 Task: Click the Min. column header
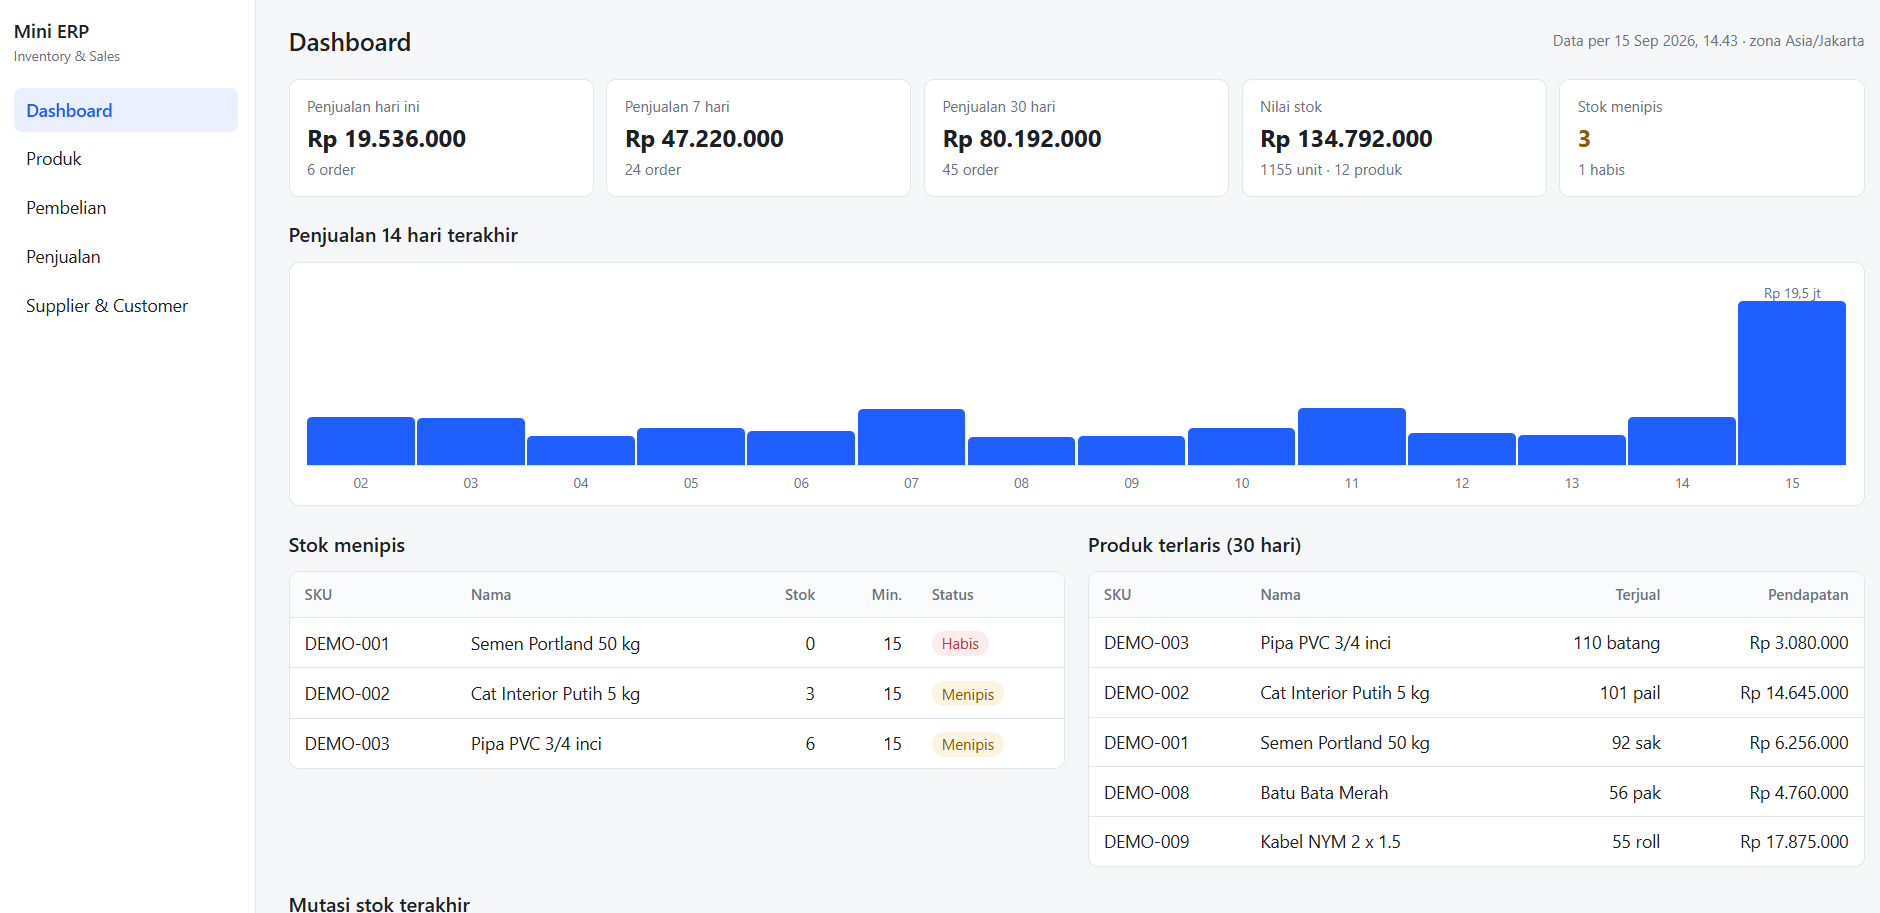pos(886,595)
